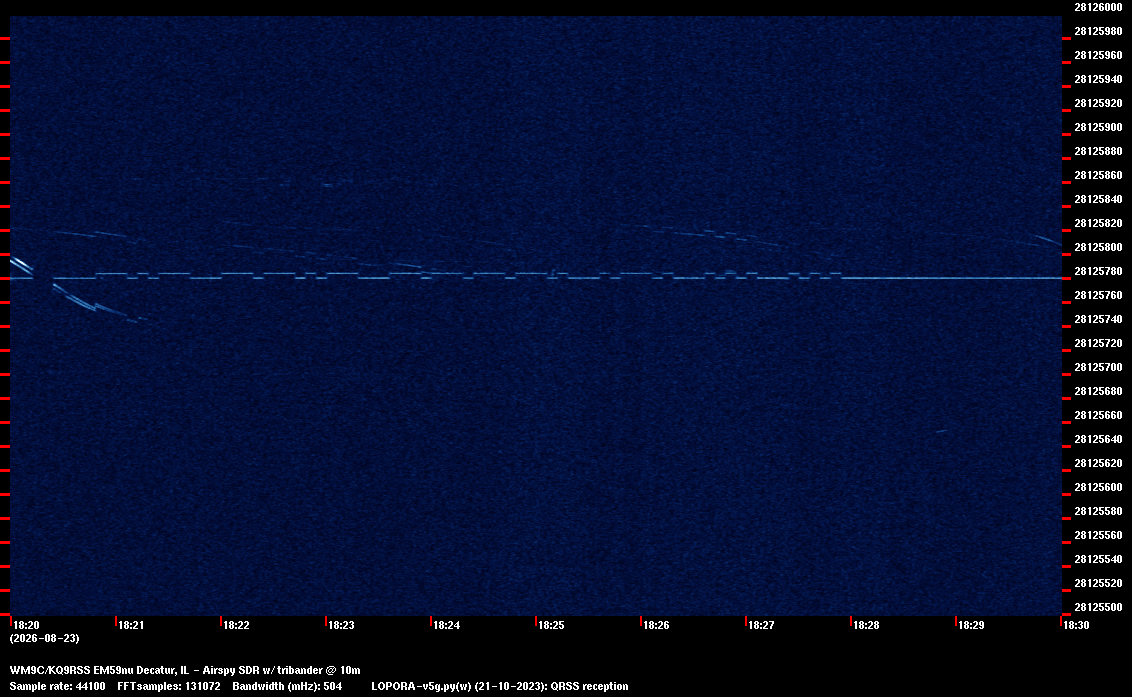Click frequency label 28125520
1132x697 pixels.
click(1098, 583)
